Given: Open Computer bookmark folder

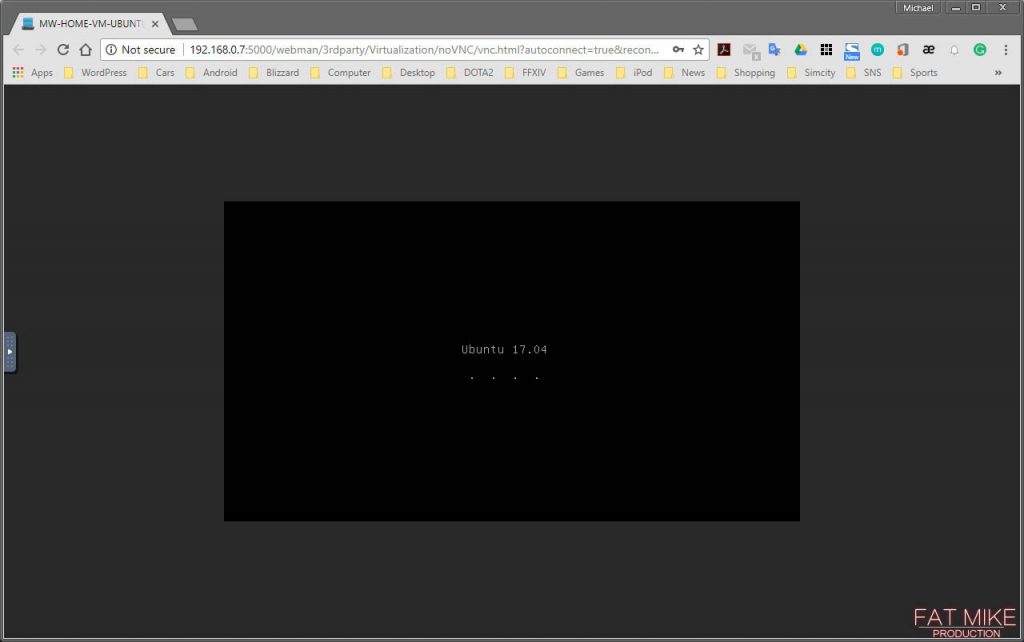Looking at the screenshot, I should tap(340, 72).
